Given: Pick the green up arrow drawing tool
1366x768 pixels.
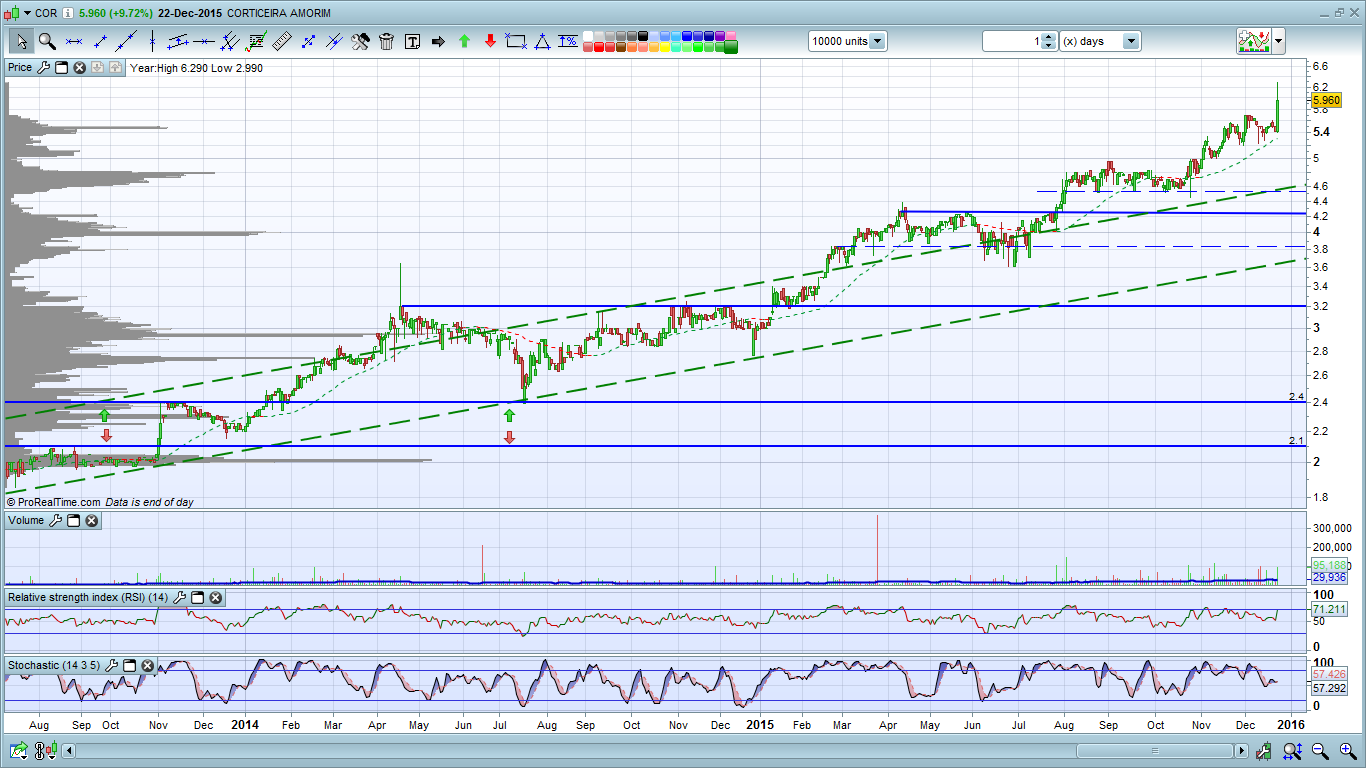Looking at the screenshot, I should pos(464,41).
